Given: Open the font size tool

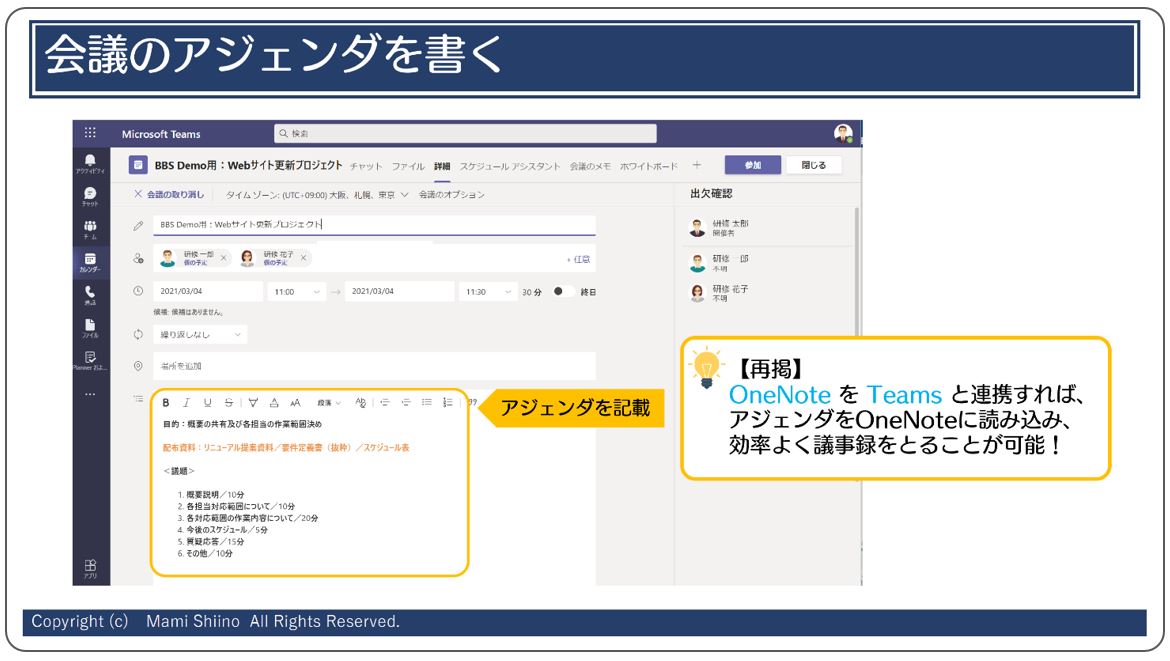Looking at the screenshot, I should pos(295,403).
